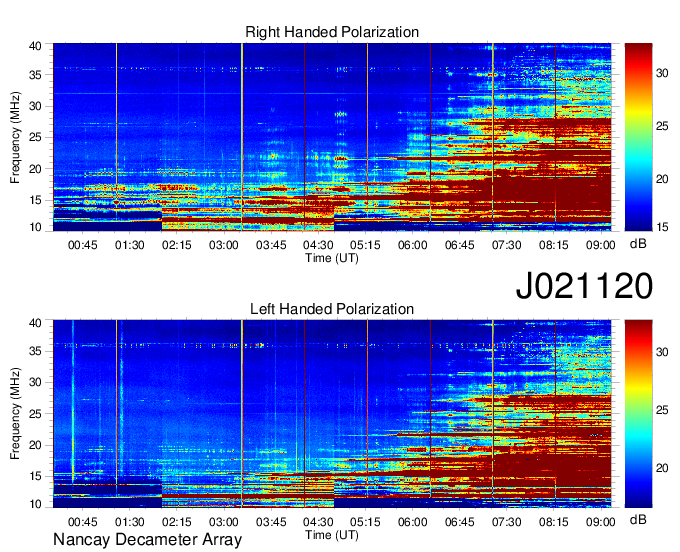The image size is (680, 552).
Task: Click 10 MHz tick on Right Handed frequency axis
Action: click(x=36, y=227)
